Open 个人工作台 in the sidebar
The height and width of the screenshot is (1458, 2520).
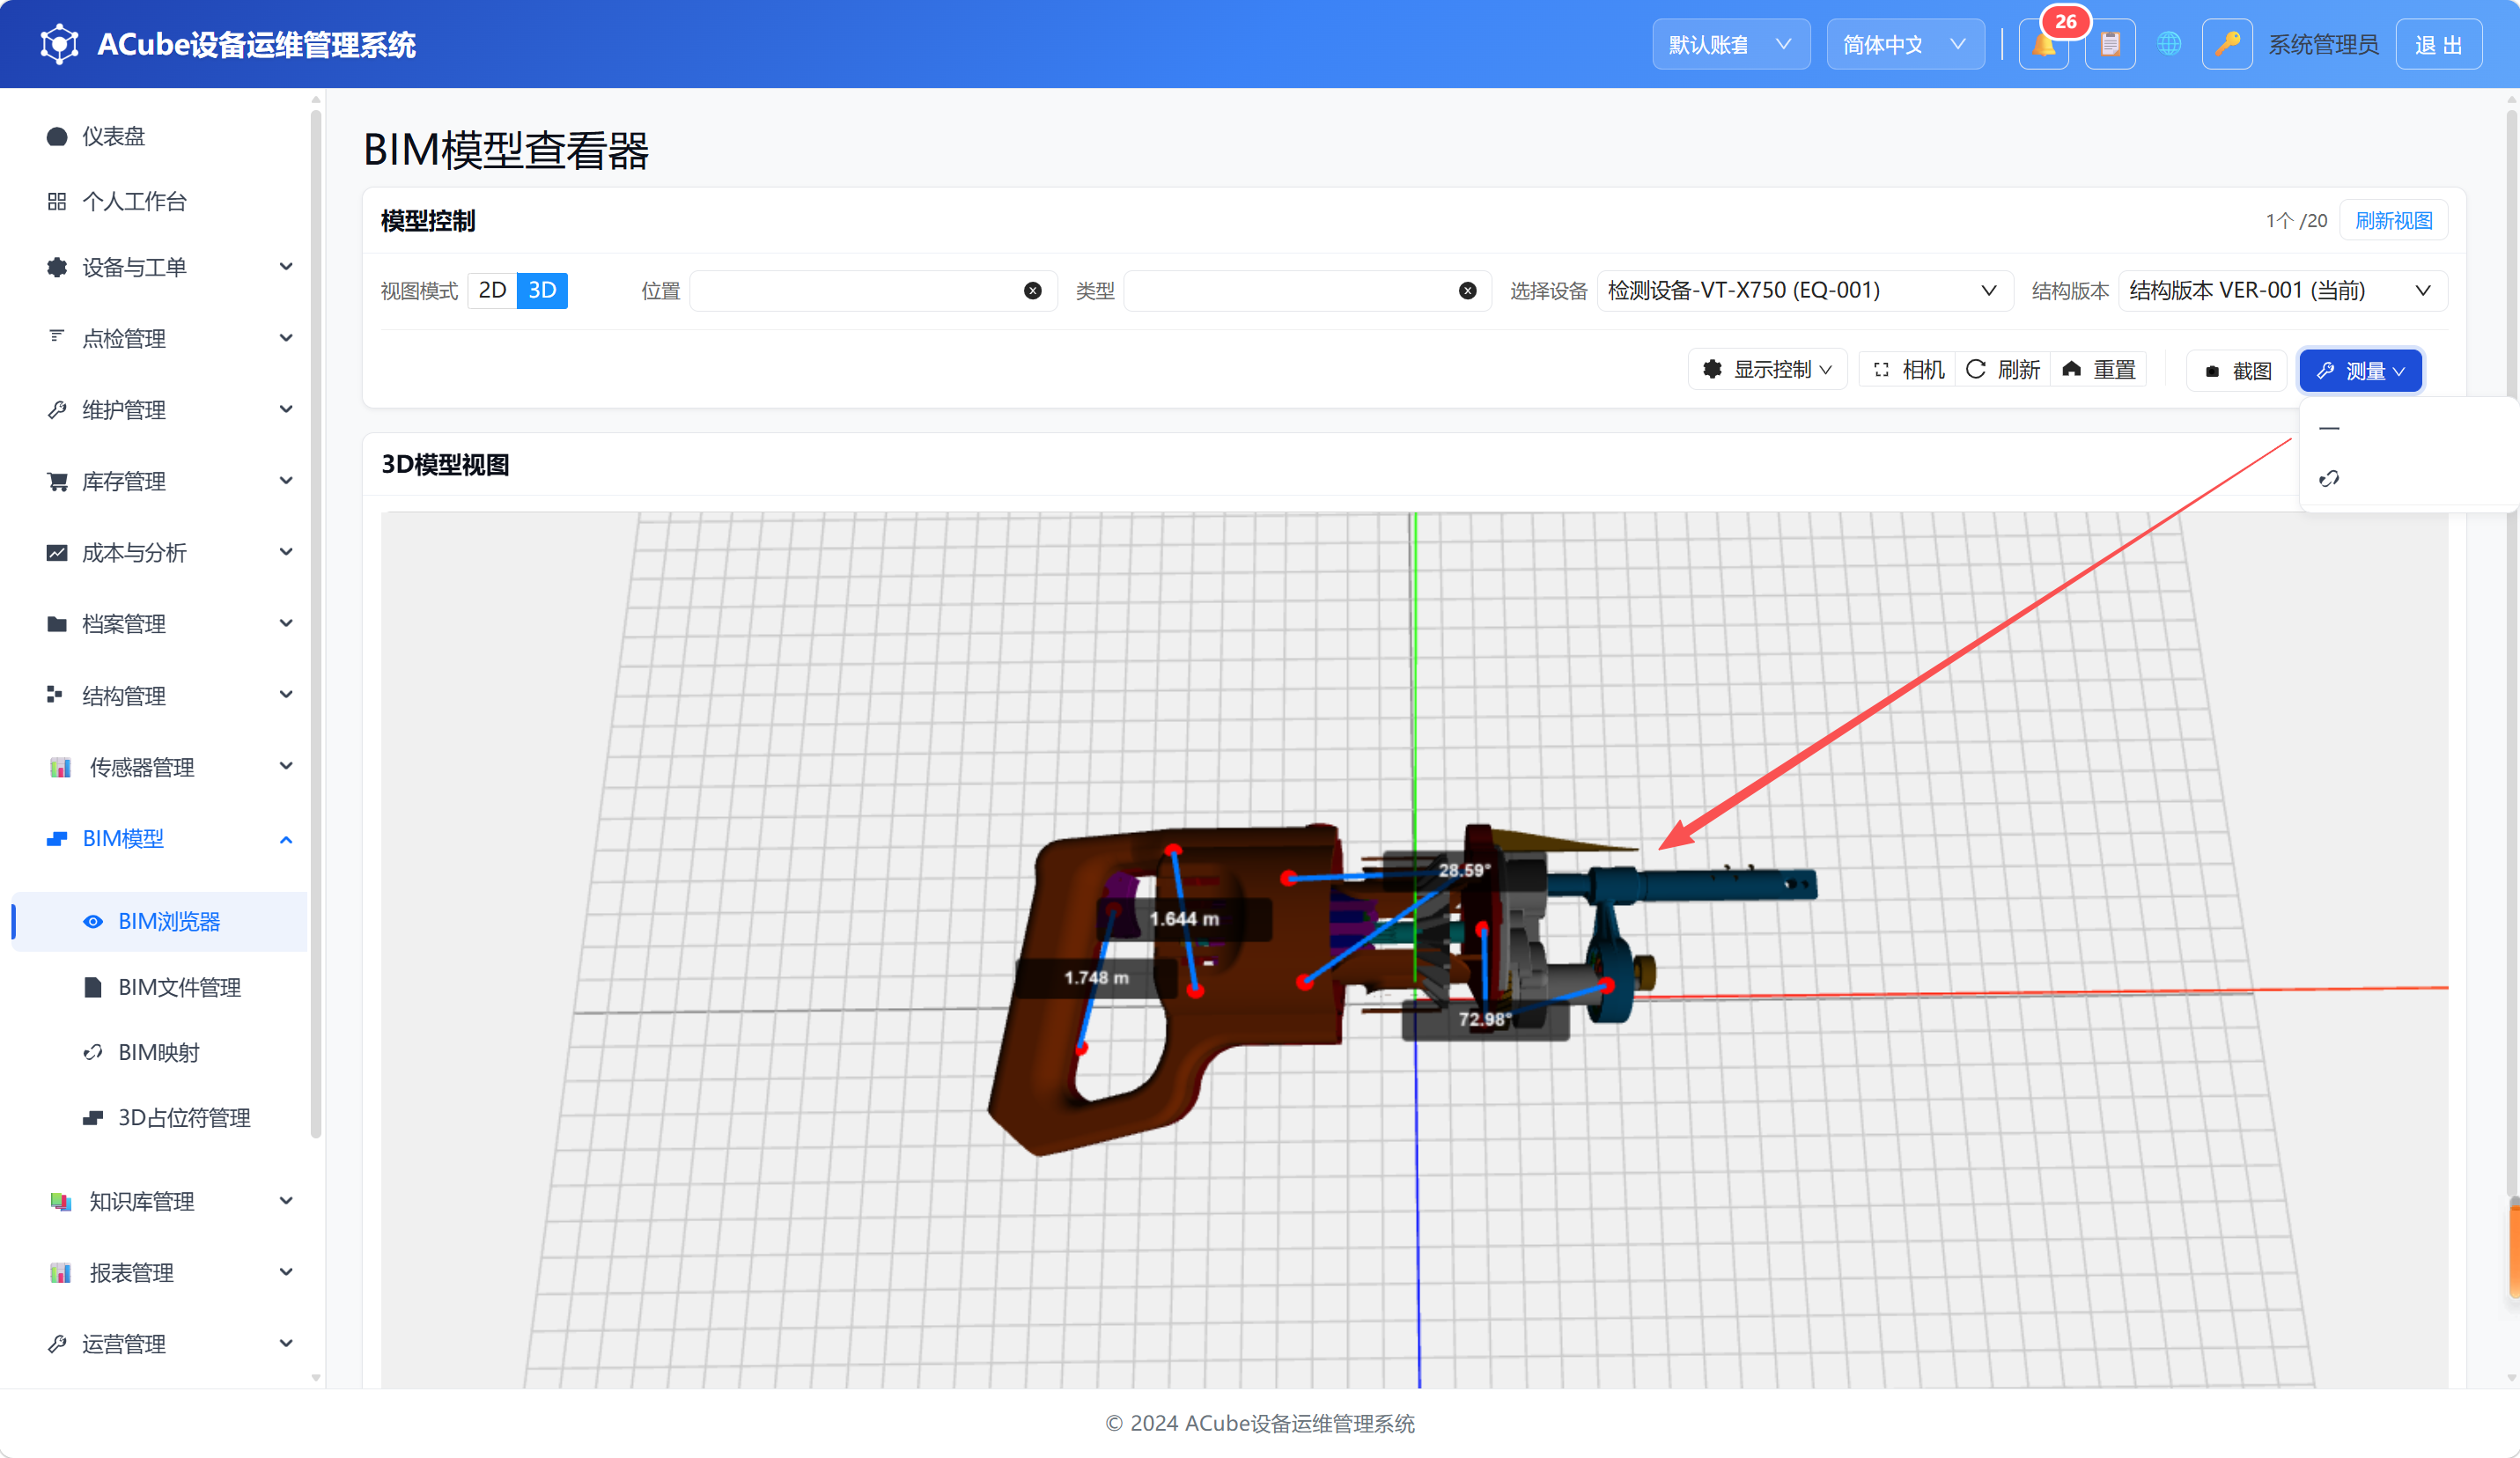coord(160,201)
